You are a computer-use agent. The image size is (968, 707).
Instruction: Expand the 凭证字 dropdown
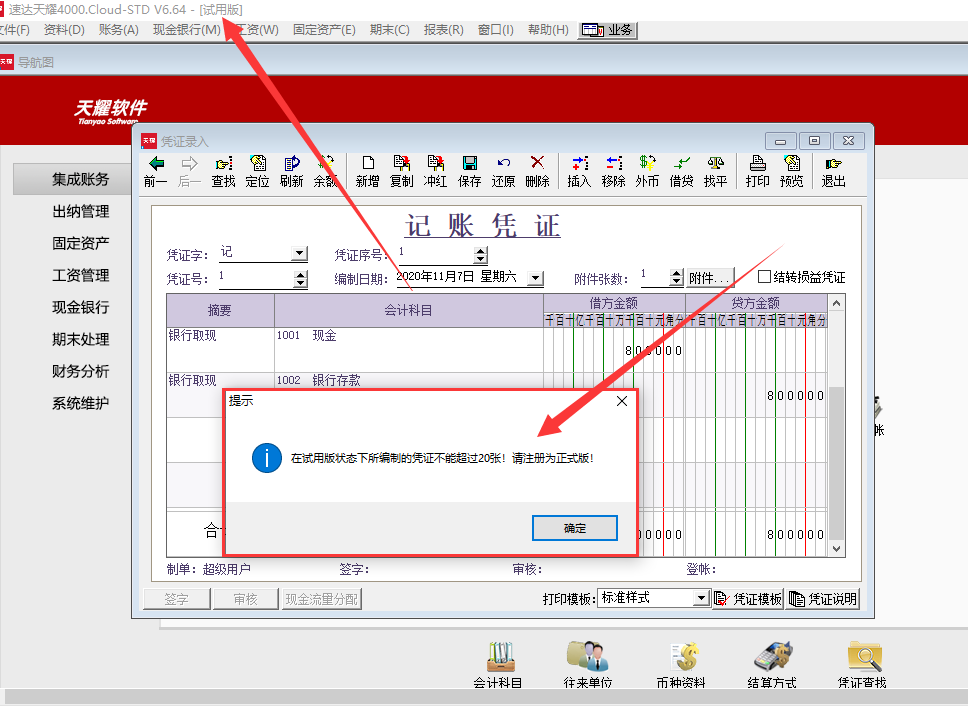[x=299, y=253]
